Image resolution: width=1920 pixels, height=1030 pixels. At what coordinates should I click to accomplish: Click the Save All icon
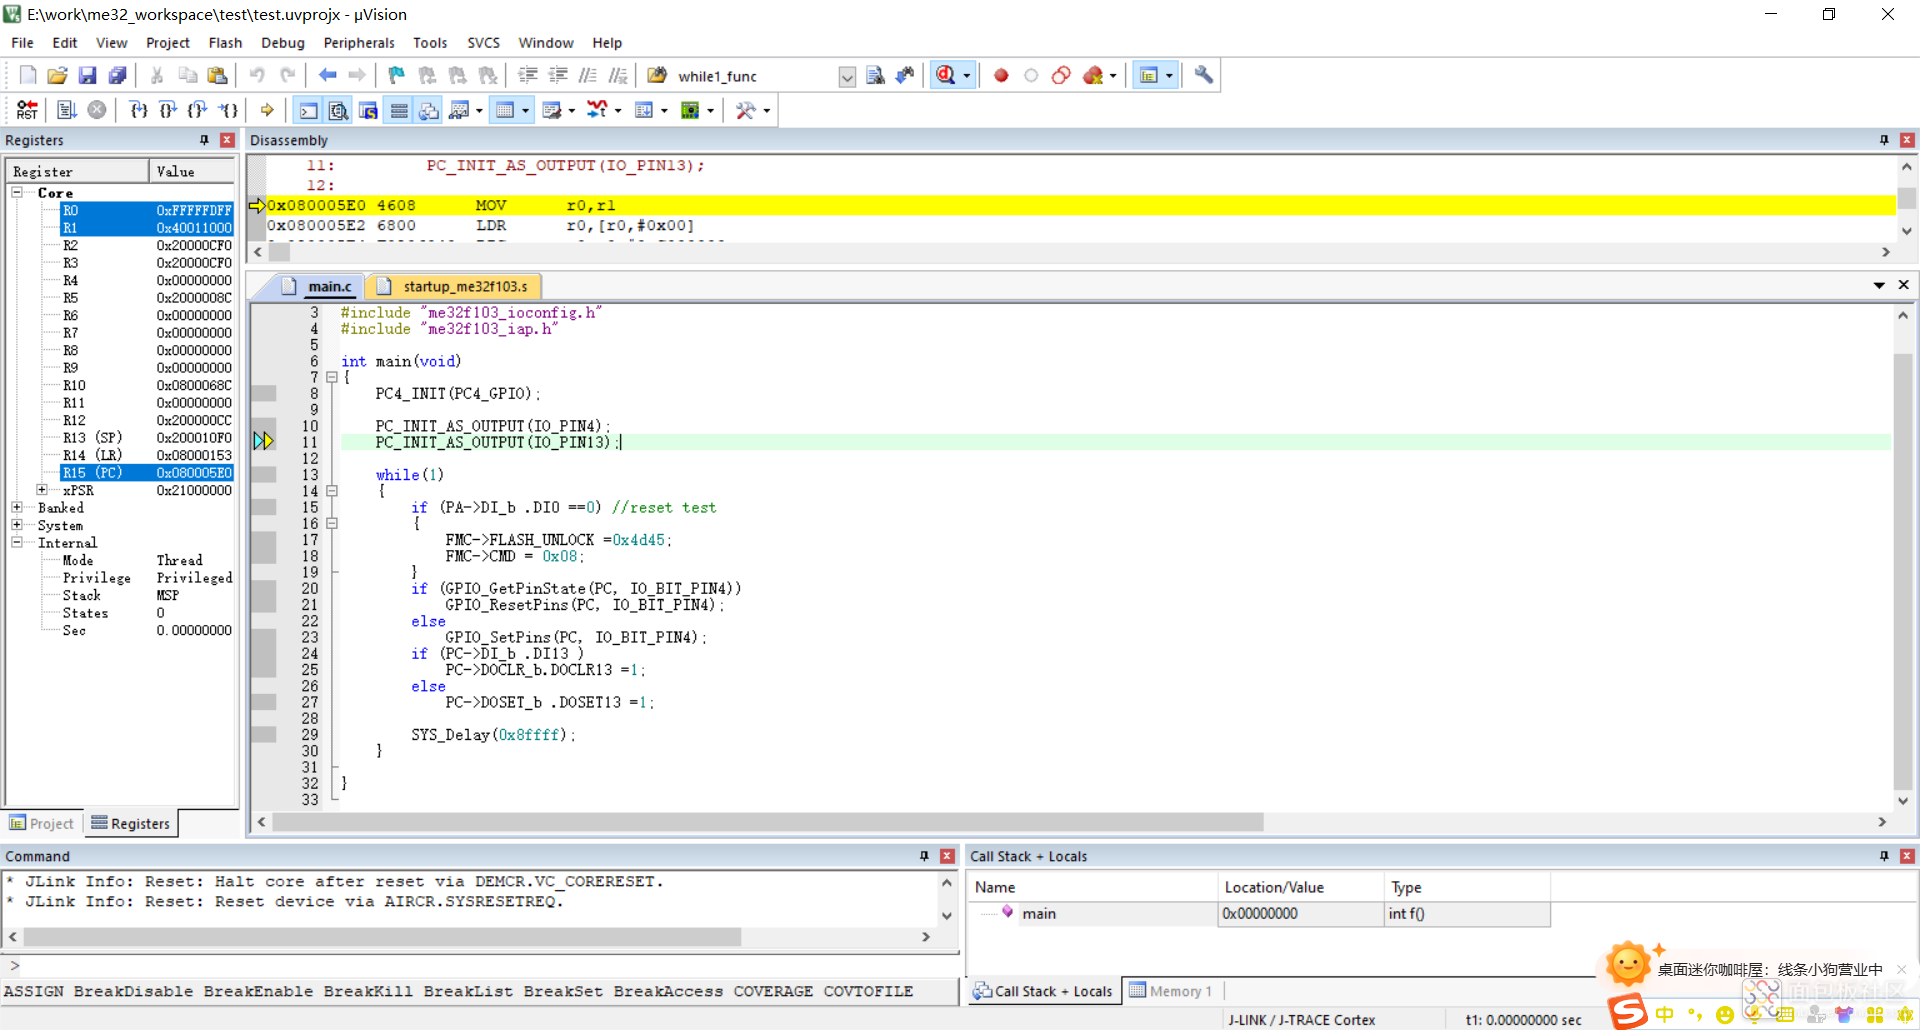tap(117, 75)
